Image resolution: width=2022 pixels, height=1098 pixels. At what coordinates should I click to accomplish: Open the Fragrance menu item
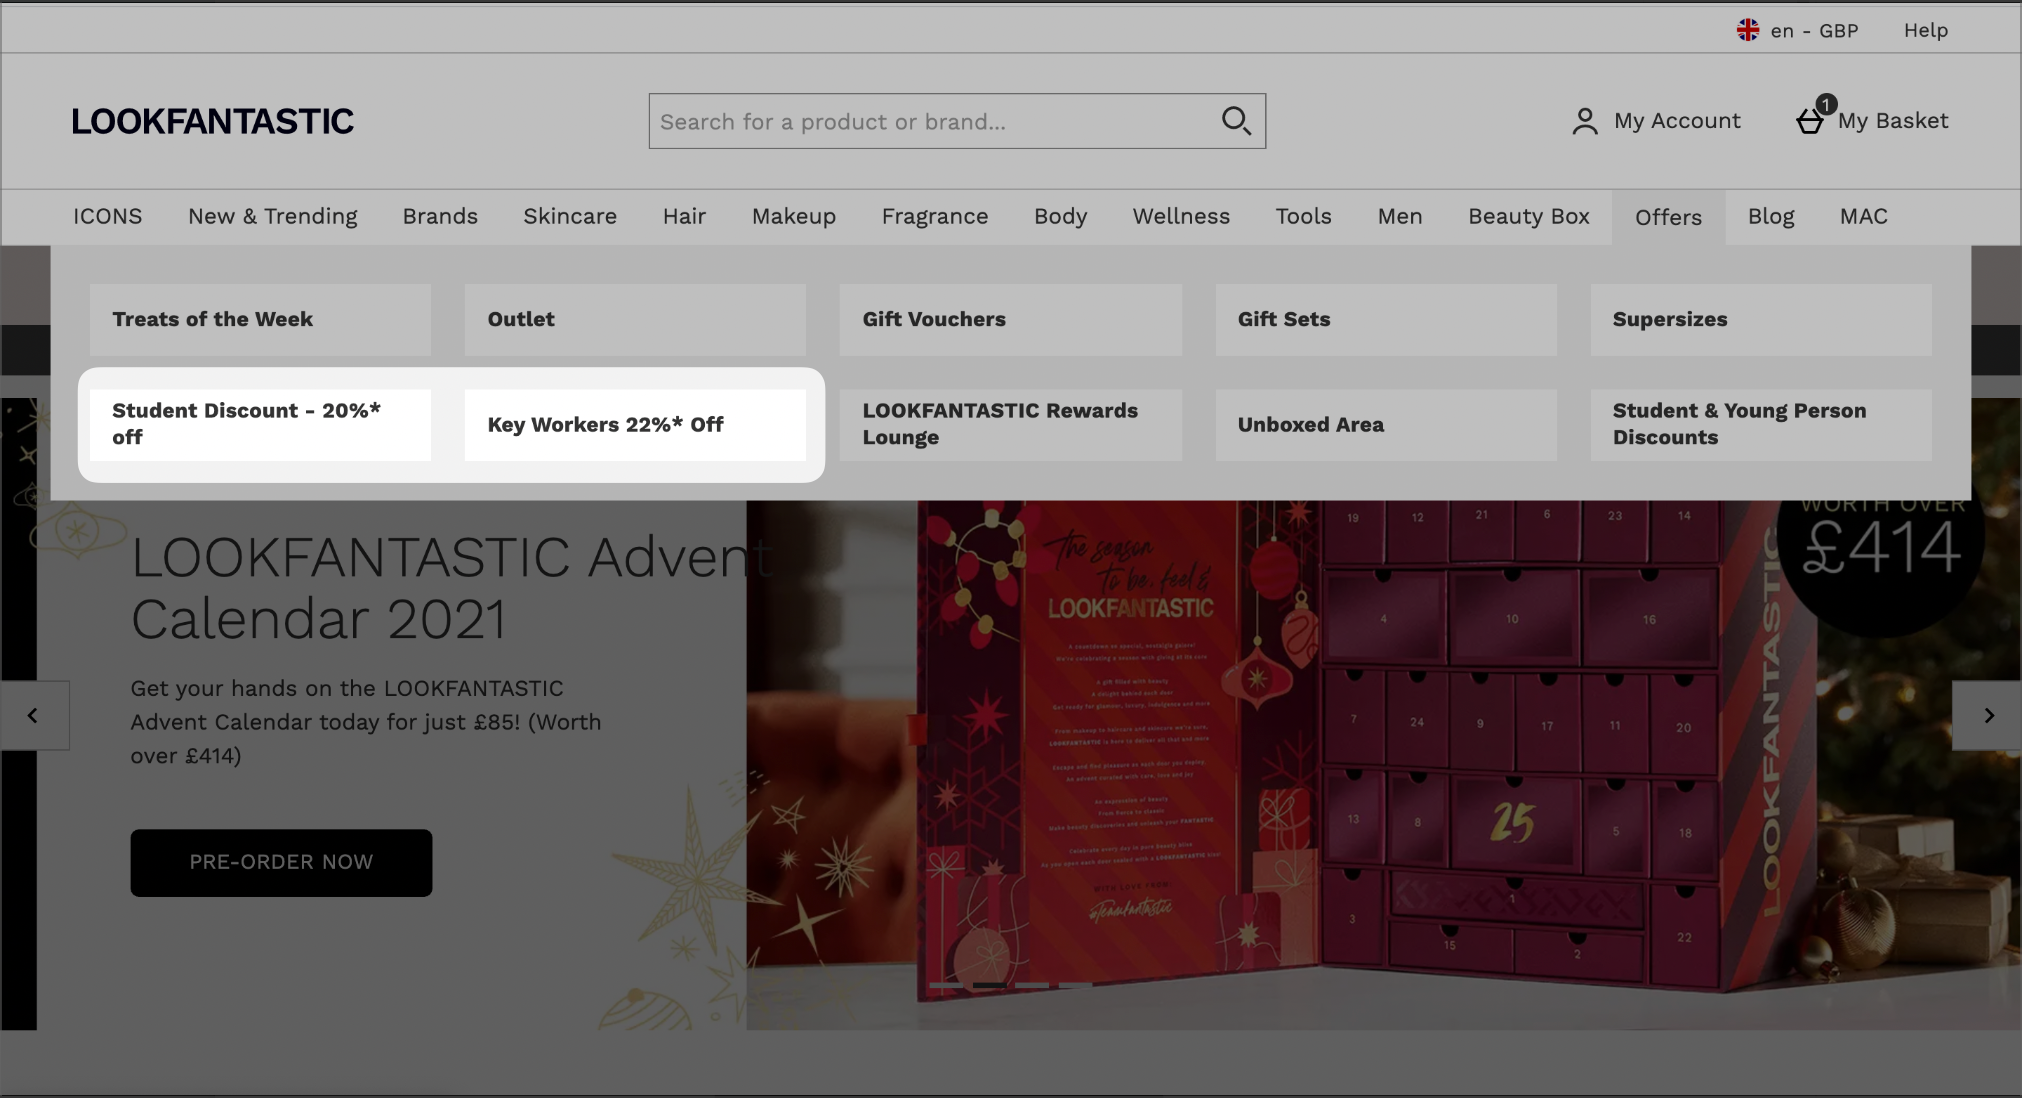coord(934,216)
